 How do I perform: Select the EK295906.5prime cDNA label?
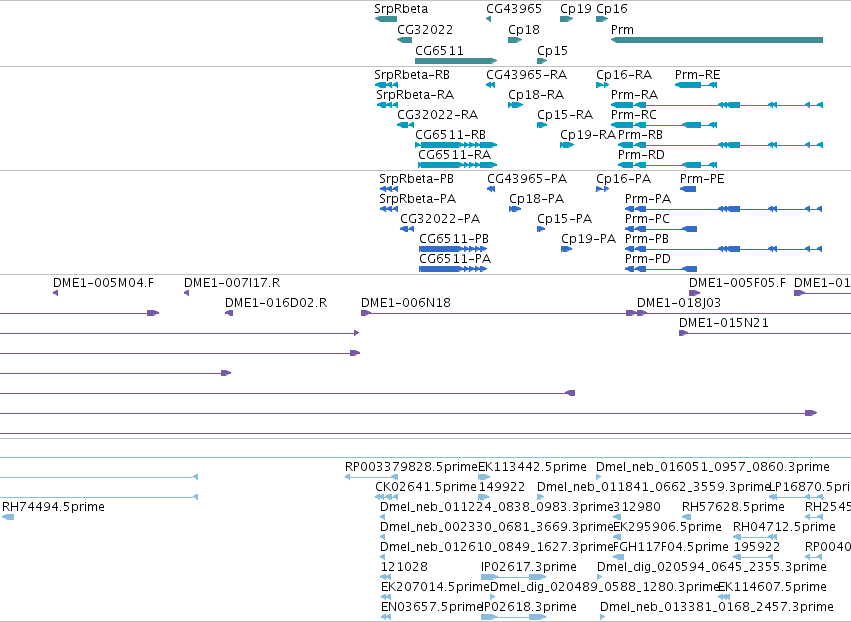tap(668, 528)
